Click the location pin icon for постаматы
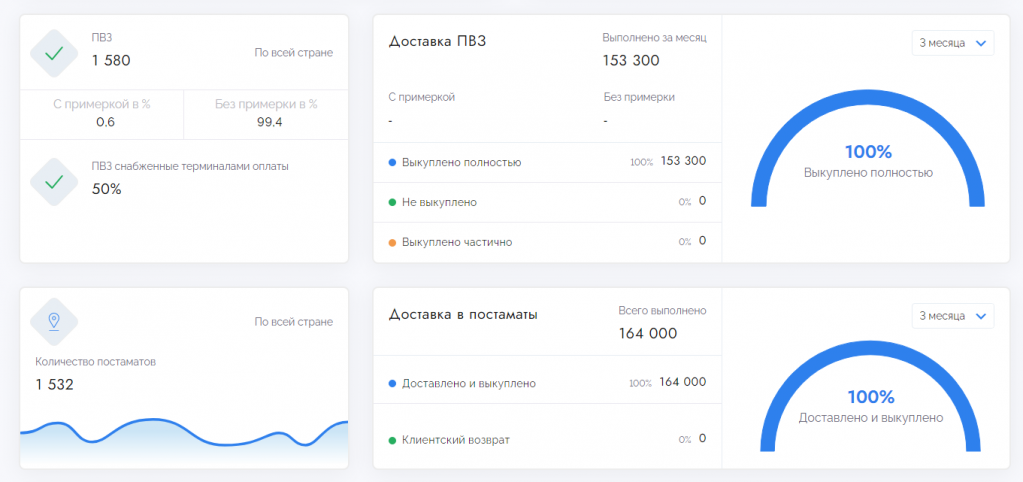Viewport: 1023px width, 482px height. click(x=54, y=321)
